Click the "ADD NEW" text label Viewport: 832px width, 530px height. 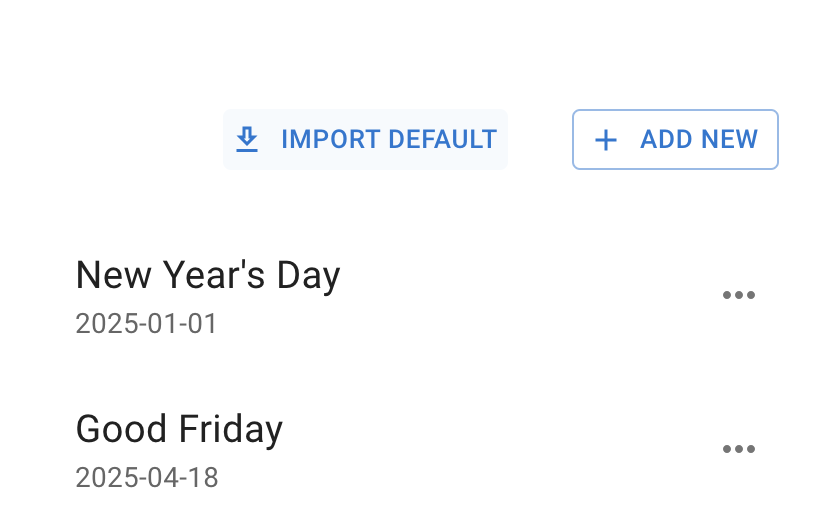(x=699, y=139)
